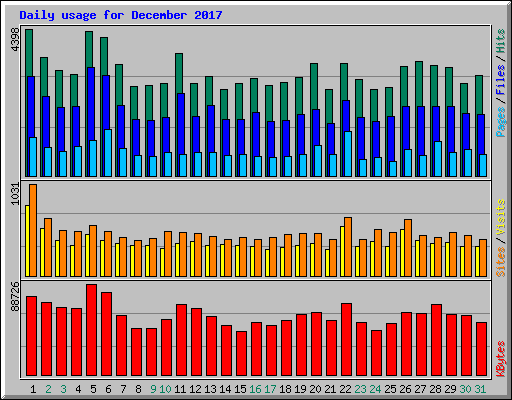Select day 1 on the date axis
This screenshot has height=400, width=512.
point(33,389)
